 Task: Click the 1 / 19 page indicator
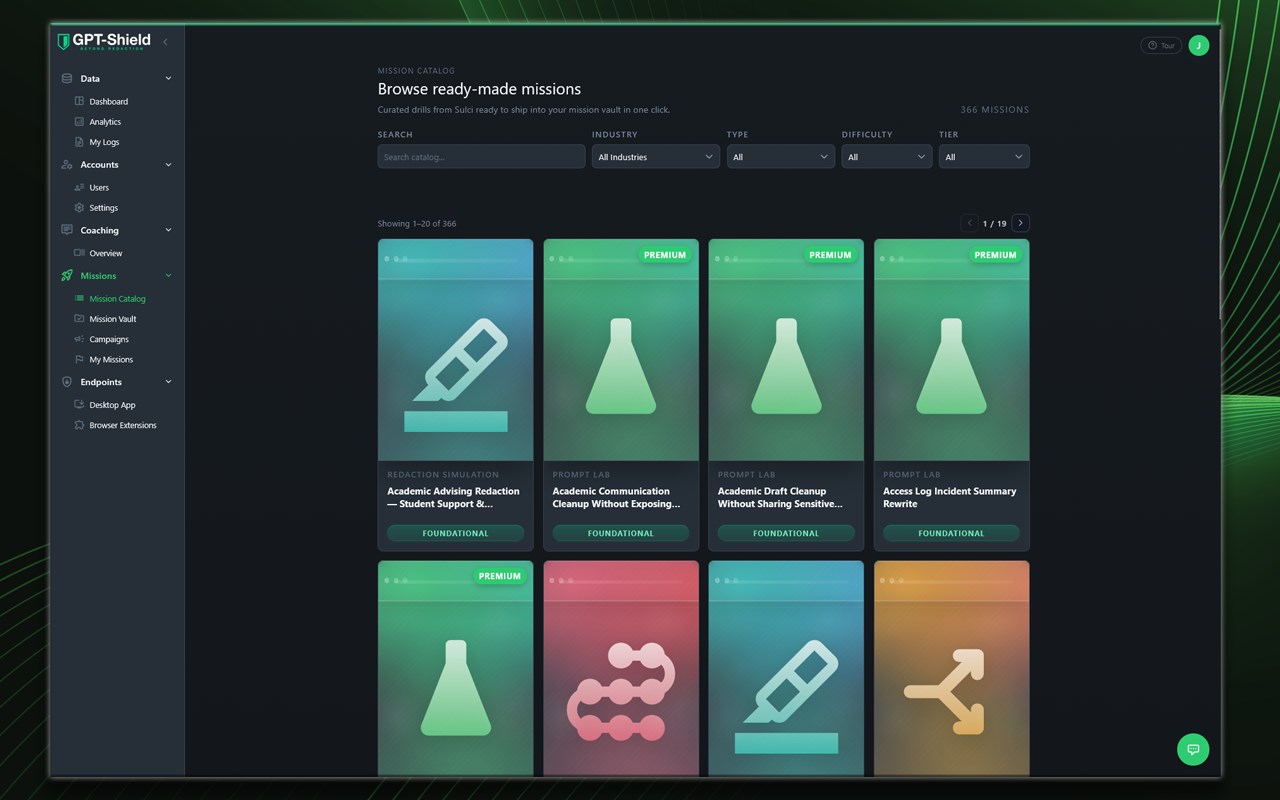pyautogui.click(x=994, y=224)
